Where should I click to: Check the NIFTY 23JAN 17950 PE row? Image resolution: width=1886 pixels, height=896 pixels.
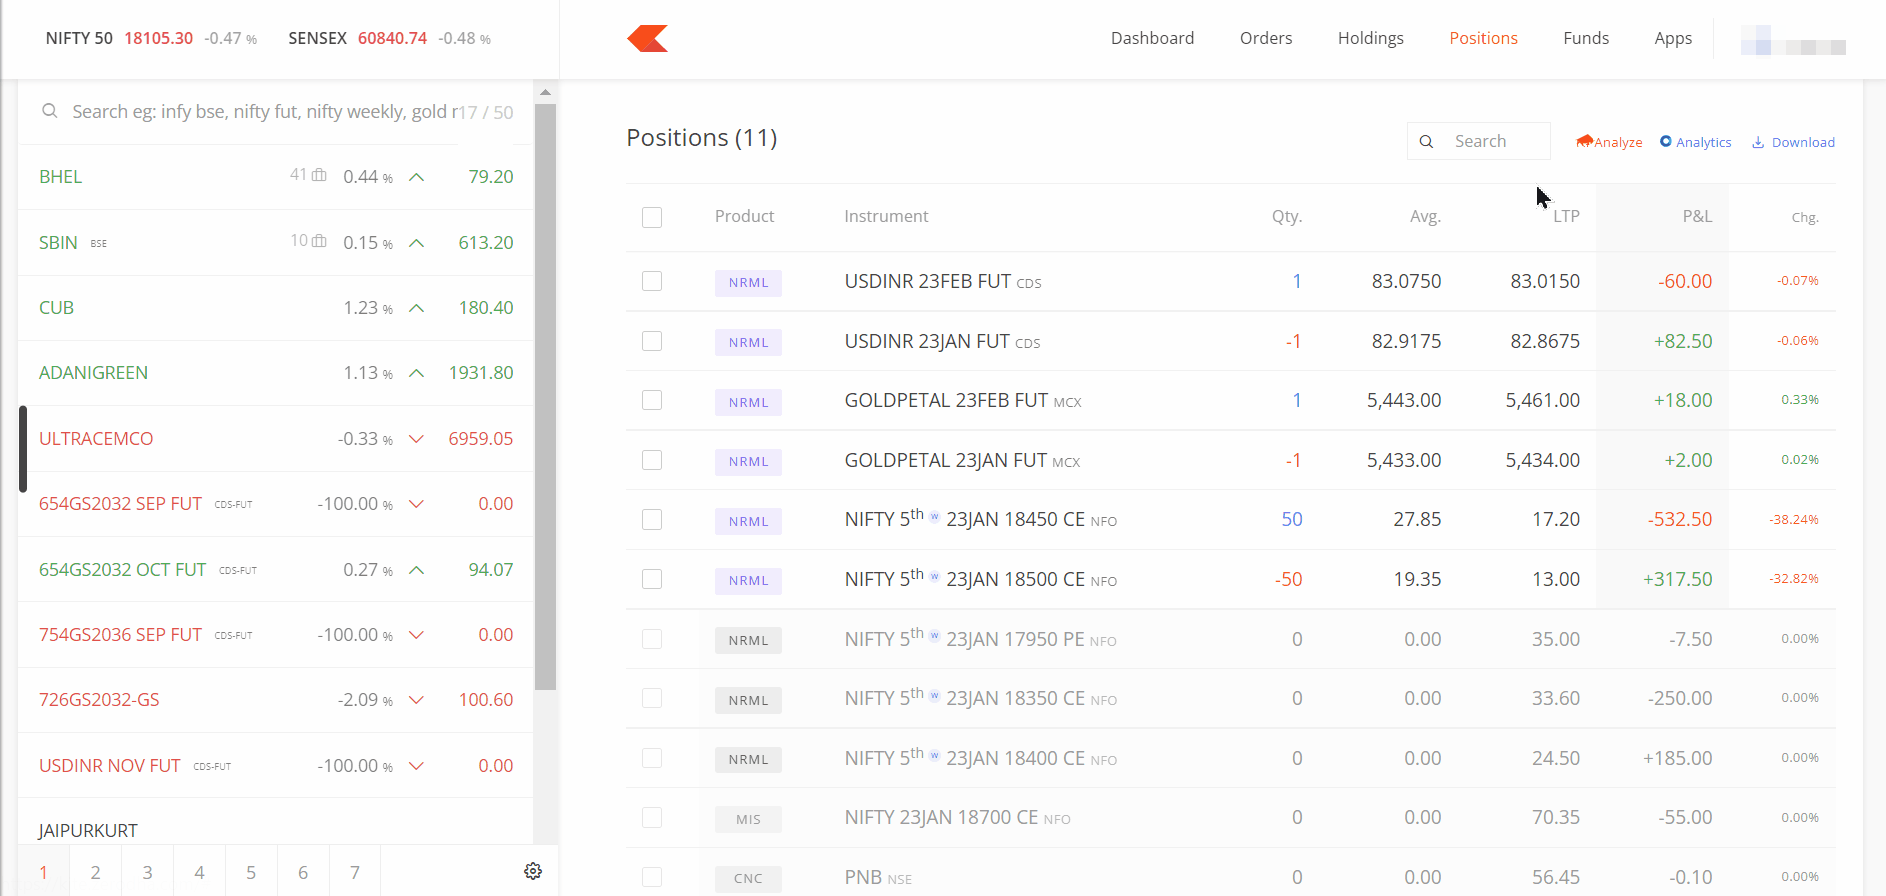coord(652,639)
